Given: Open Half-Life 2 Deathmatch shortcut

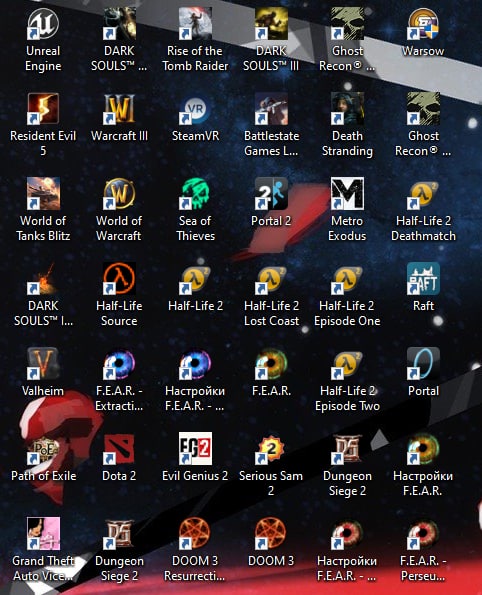Looking at the screenshot, I should pos(423,194).
